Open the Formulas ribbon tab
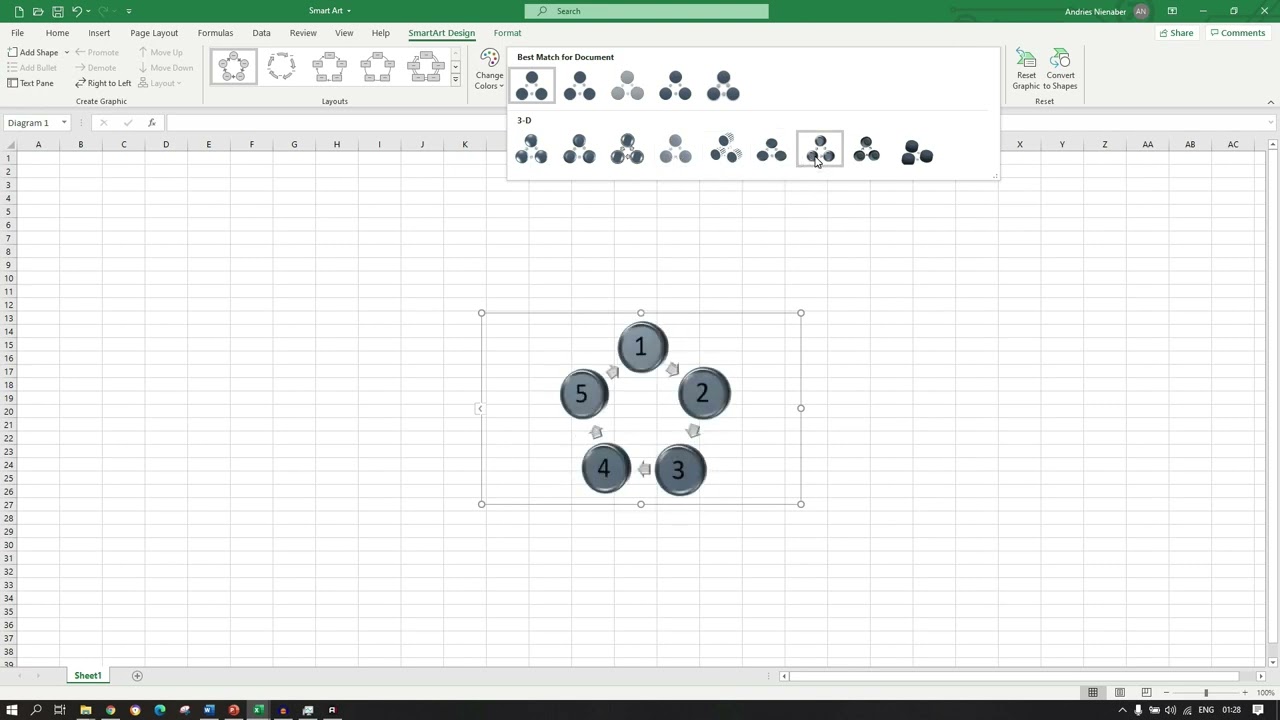Screen dimensions: 1280x720 click(x=215, y=33)
